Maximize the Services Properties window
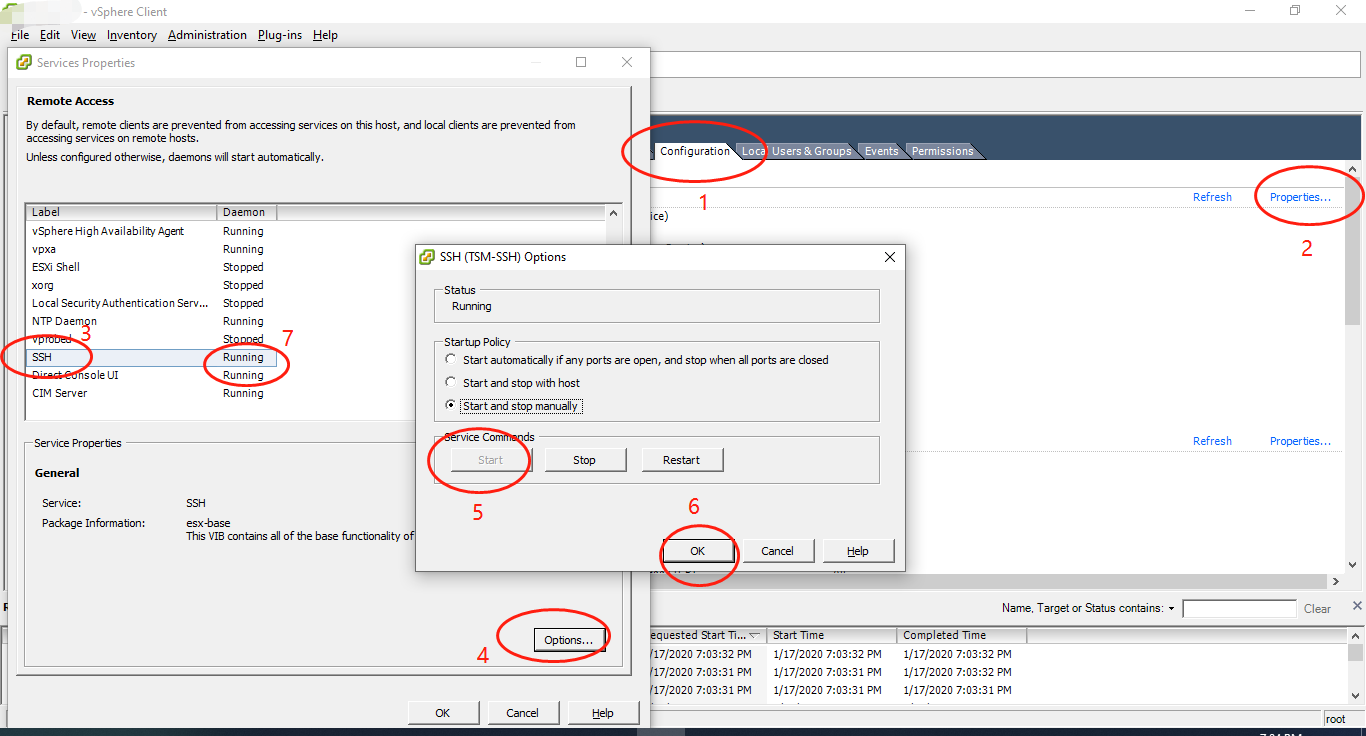1366x736 pixels. coord(581,62)
